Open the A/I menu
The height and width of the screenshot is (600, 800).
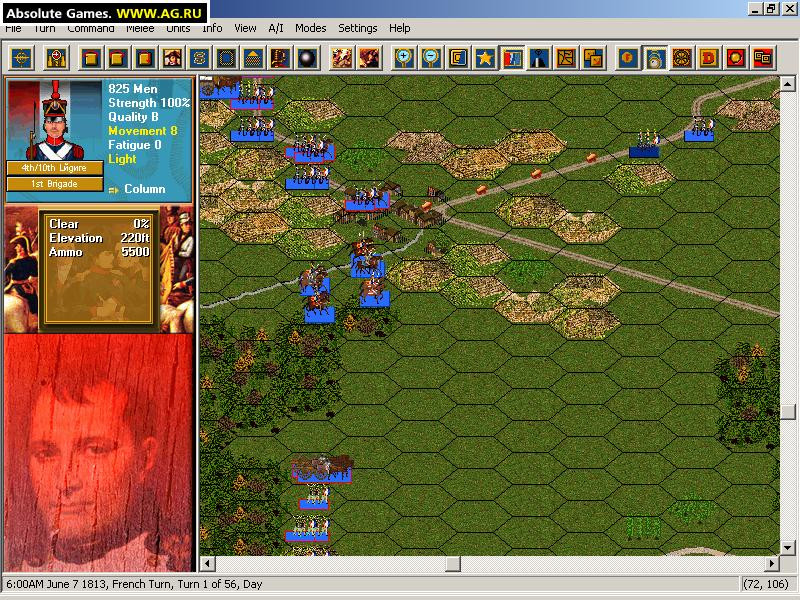pos(276,28)
